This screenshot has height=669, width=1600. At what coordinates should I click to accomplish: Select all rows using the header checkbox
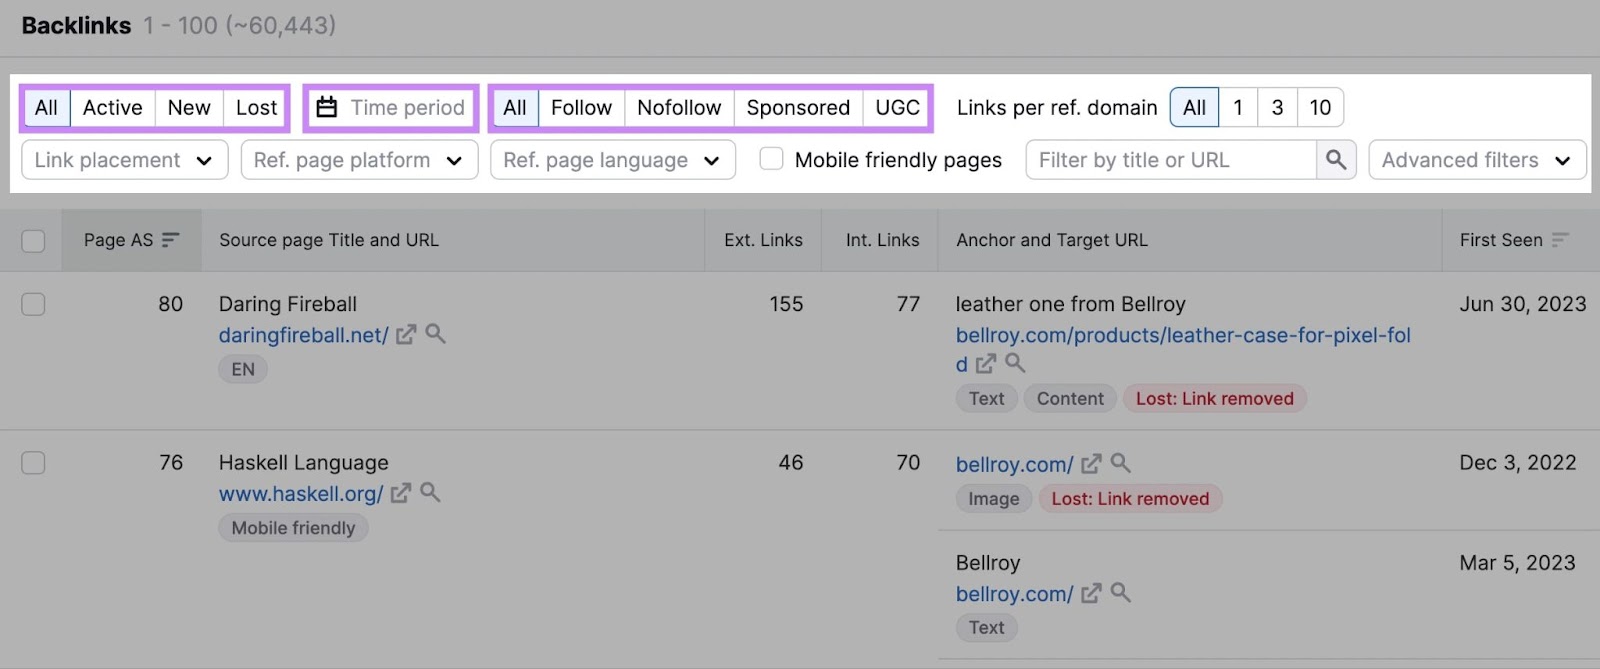click(33, 241)
